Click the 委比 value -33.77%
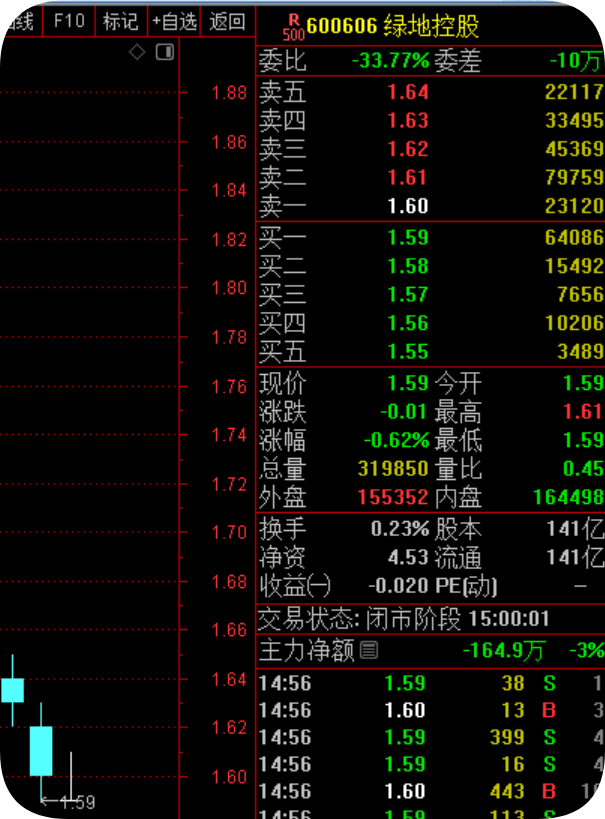This screenshot has height=819, width=605. click(390, 61)
